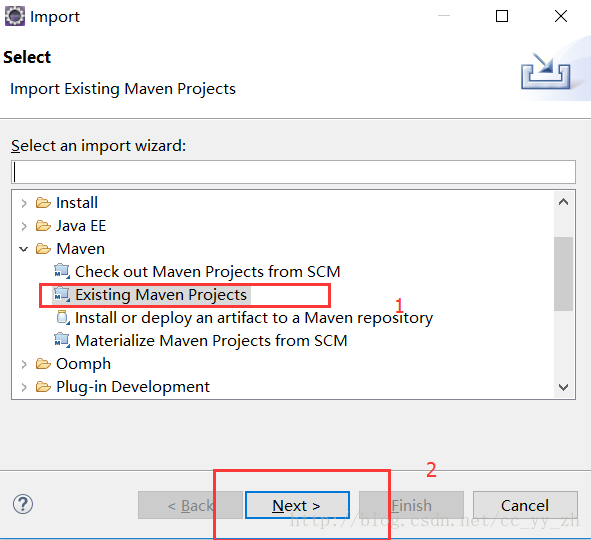
Task: Click the Check out Maven Projects icon
Action: 62,272
